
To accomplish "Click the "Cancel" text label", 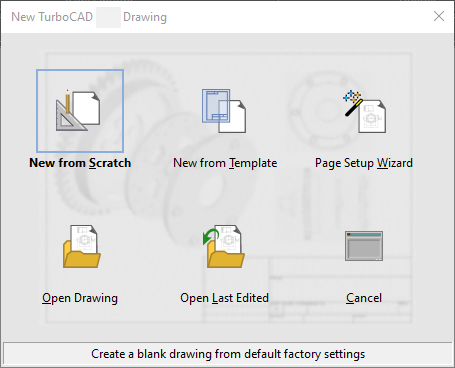I will (364, 298).
